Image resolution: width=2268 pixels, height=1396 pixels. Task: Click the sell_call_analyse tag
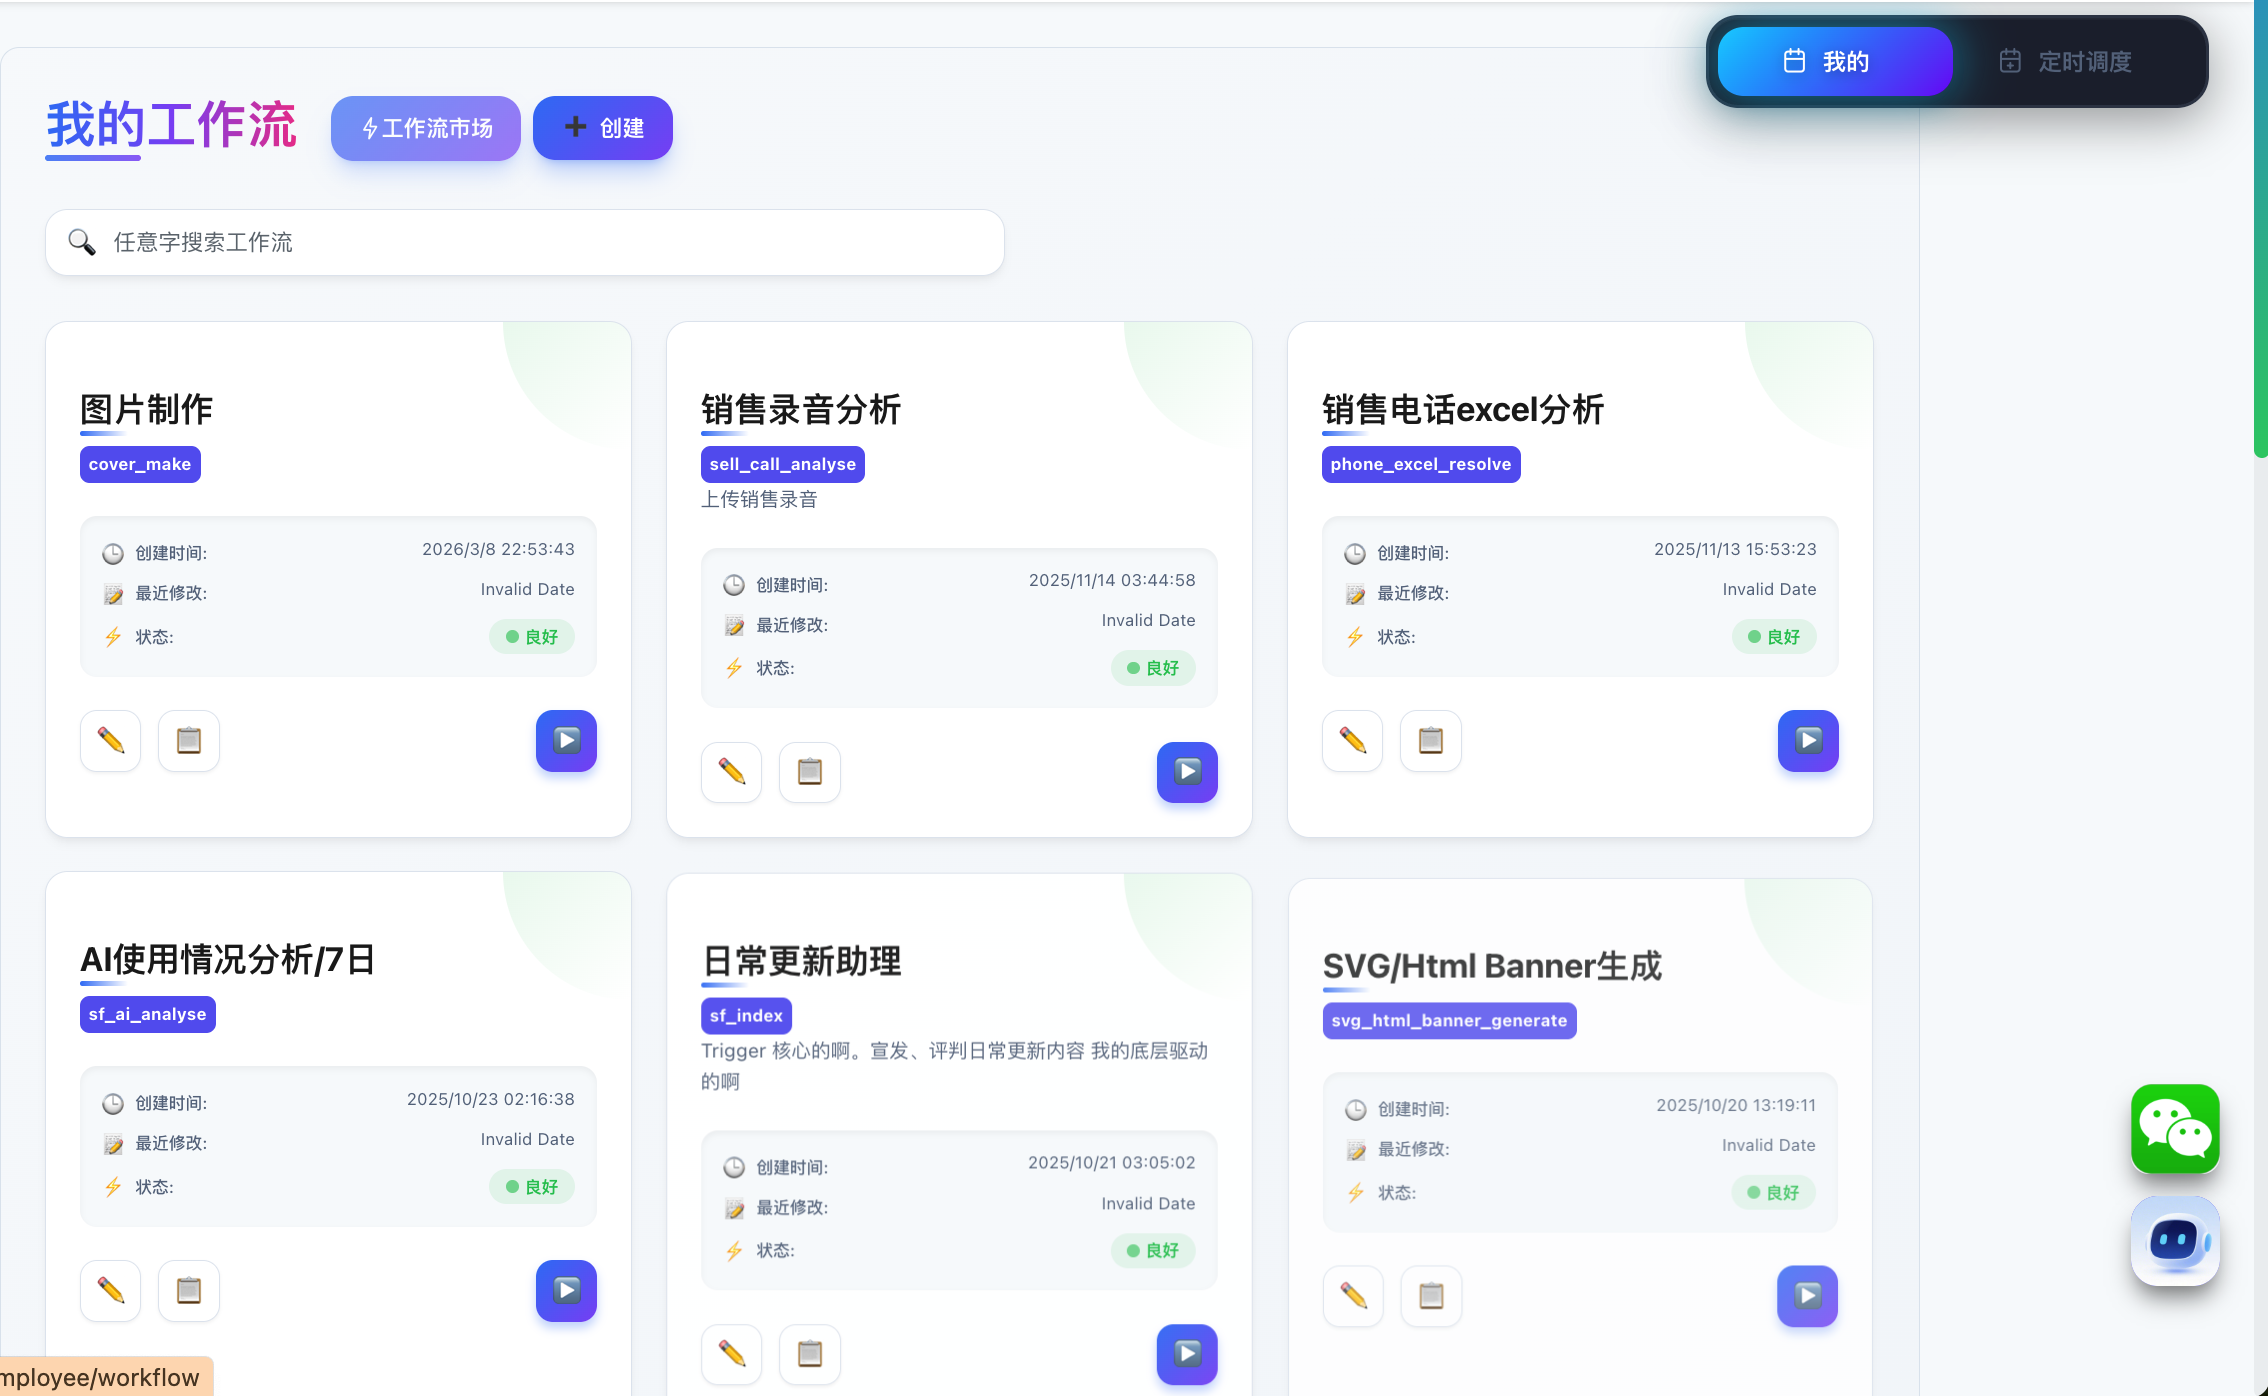click(x=782, y=464)
